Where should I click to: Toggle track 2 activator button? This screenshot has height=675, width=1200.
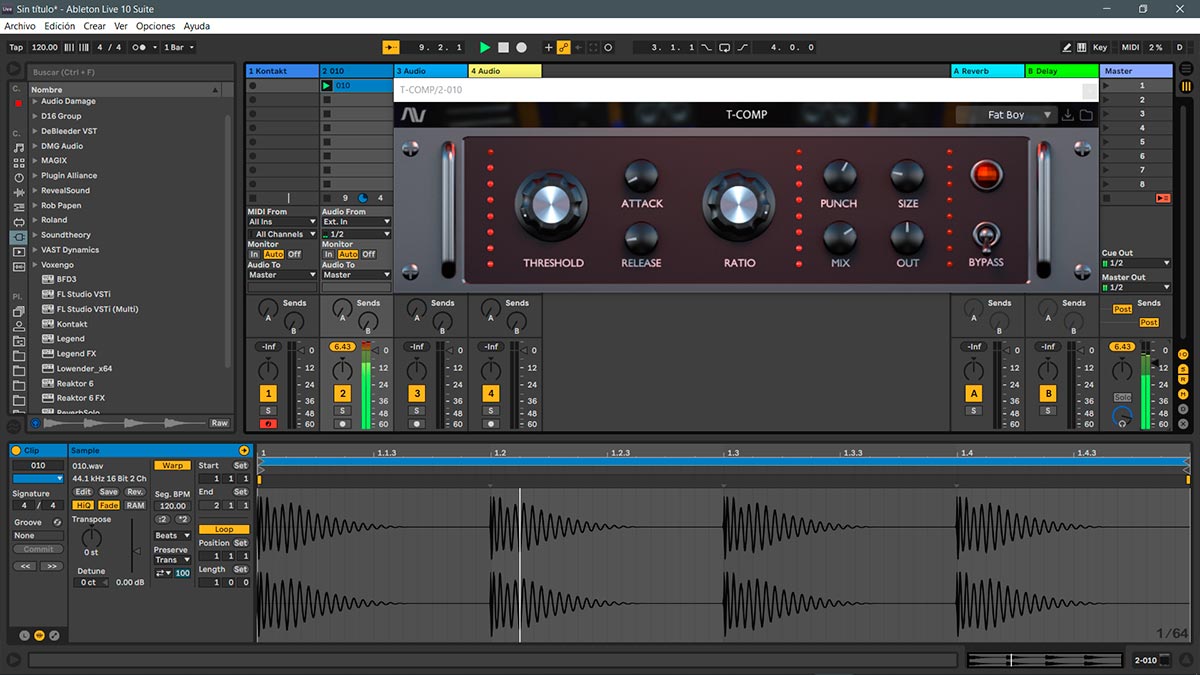click(x=342, y=394)
